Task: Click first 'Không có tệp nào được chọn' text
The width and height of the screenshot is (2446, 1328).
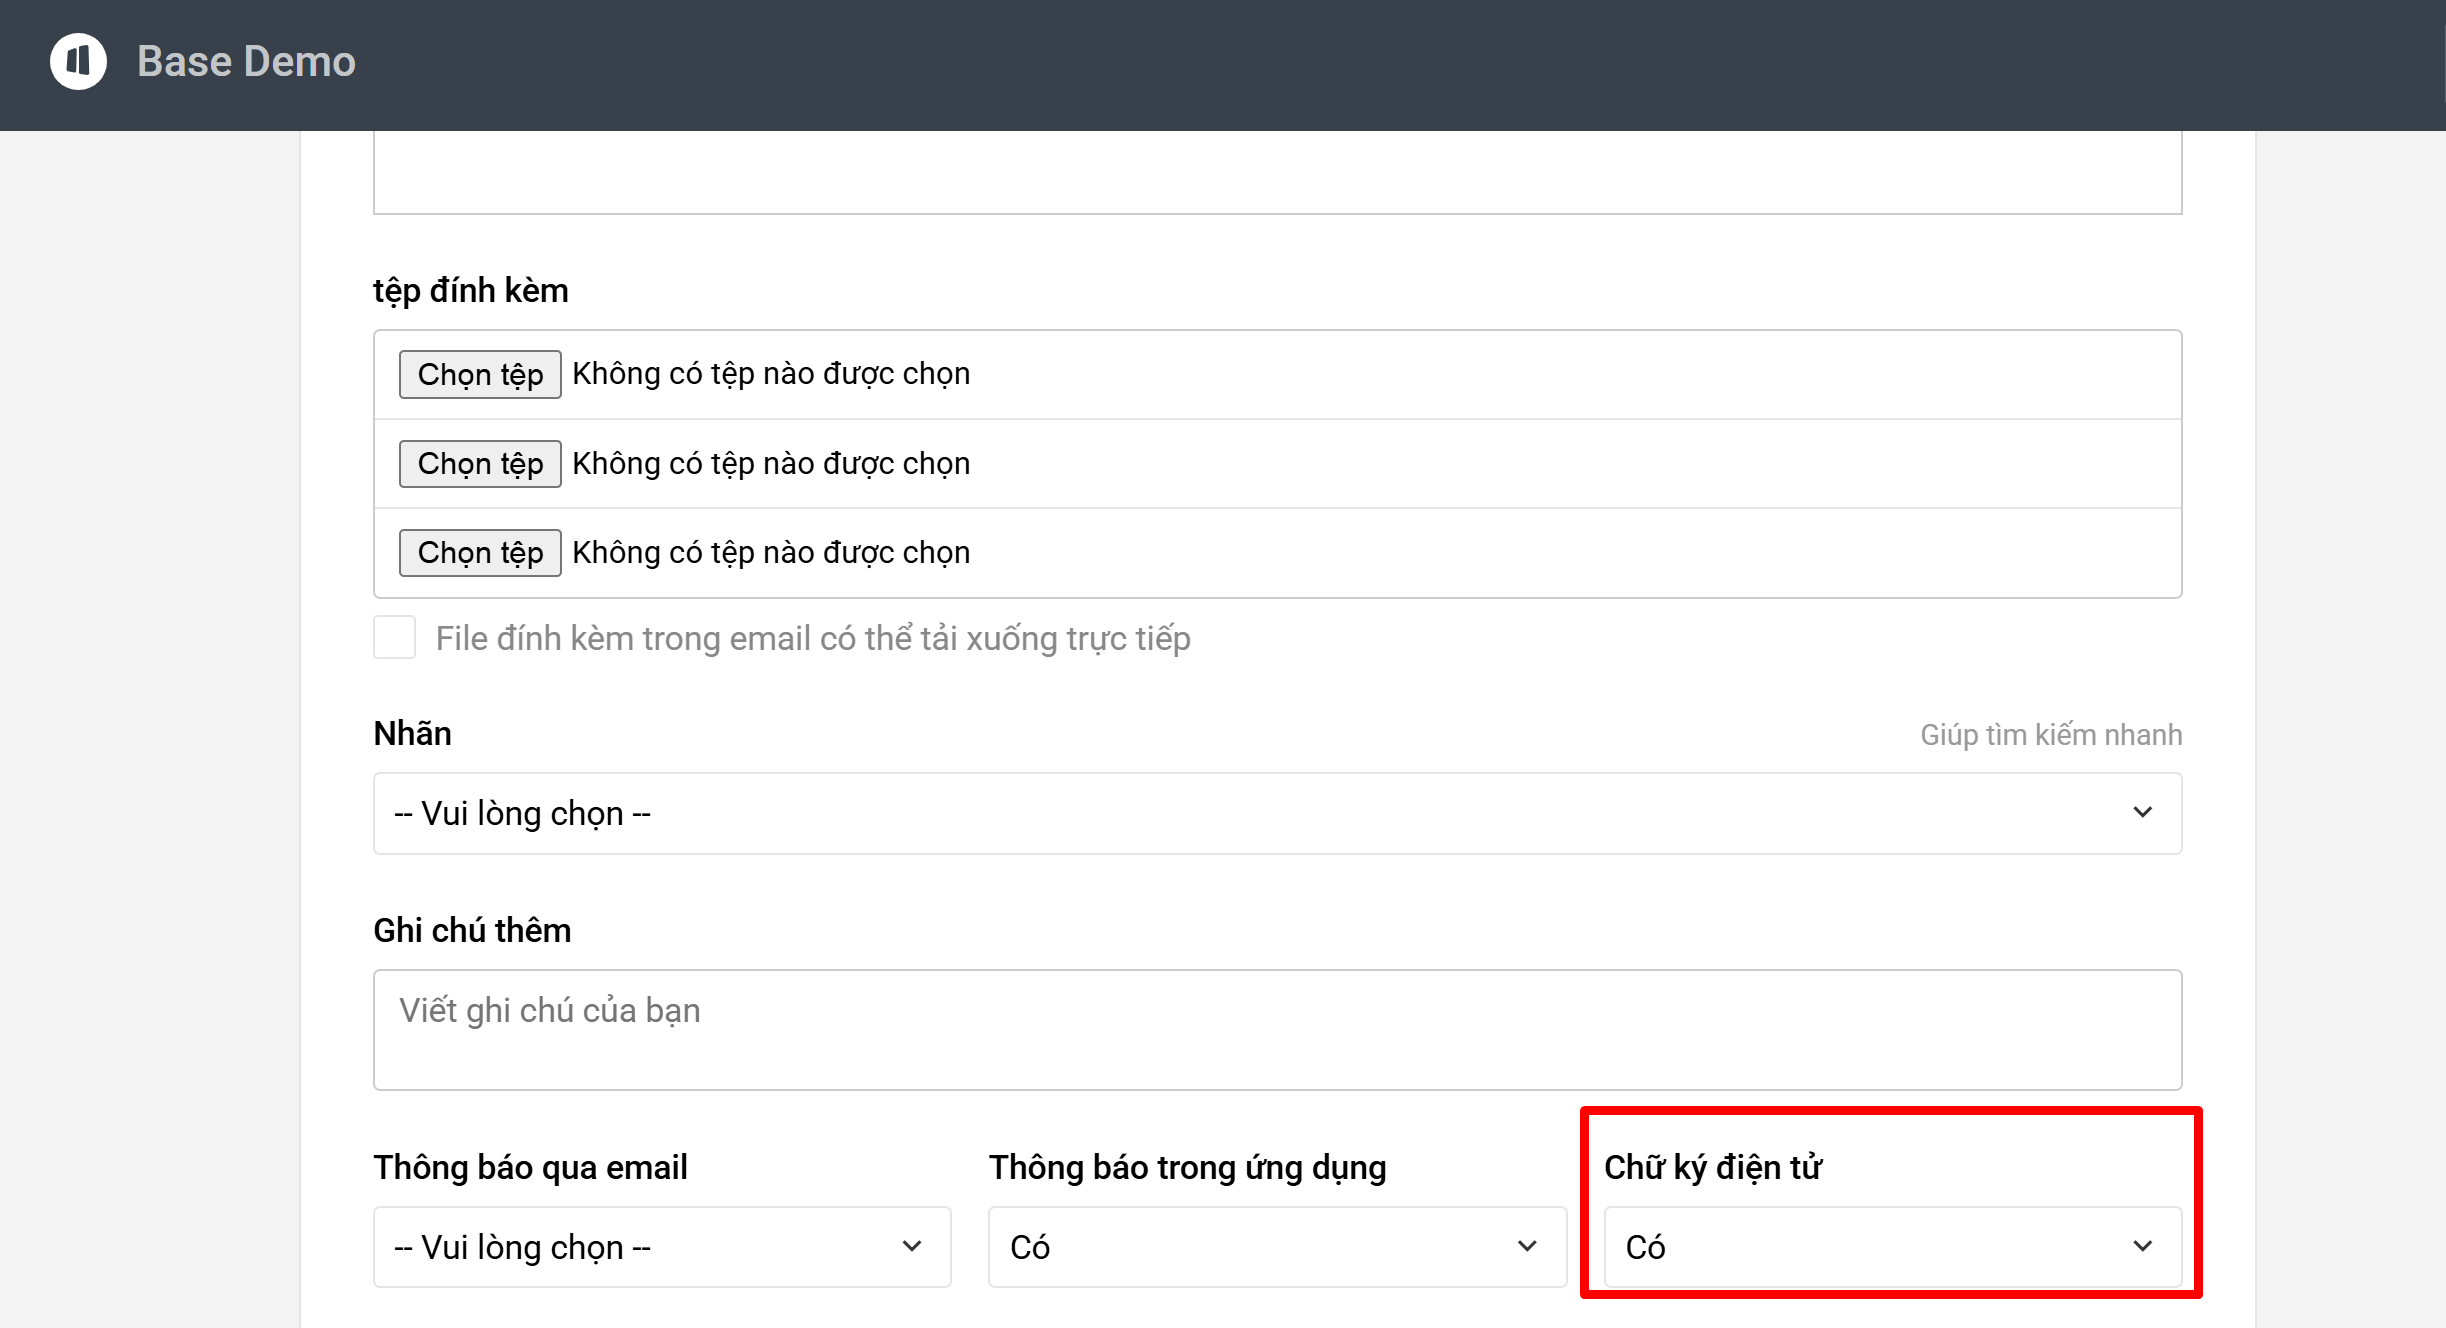Action: (771, 374)
